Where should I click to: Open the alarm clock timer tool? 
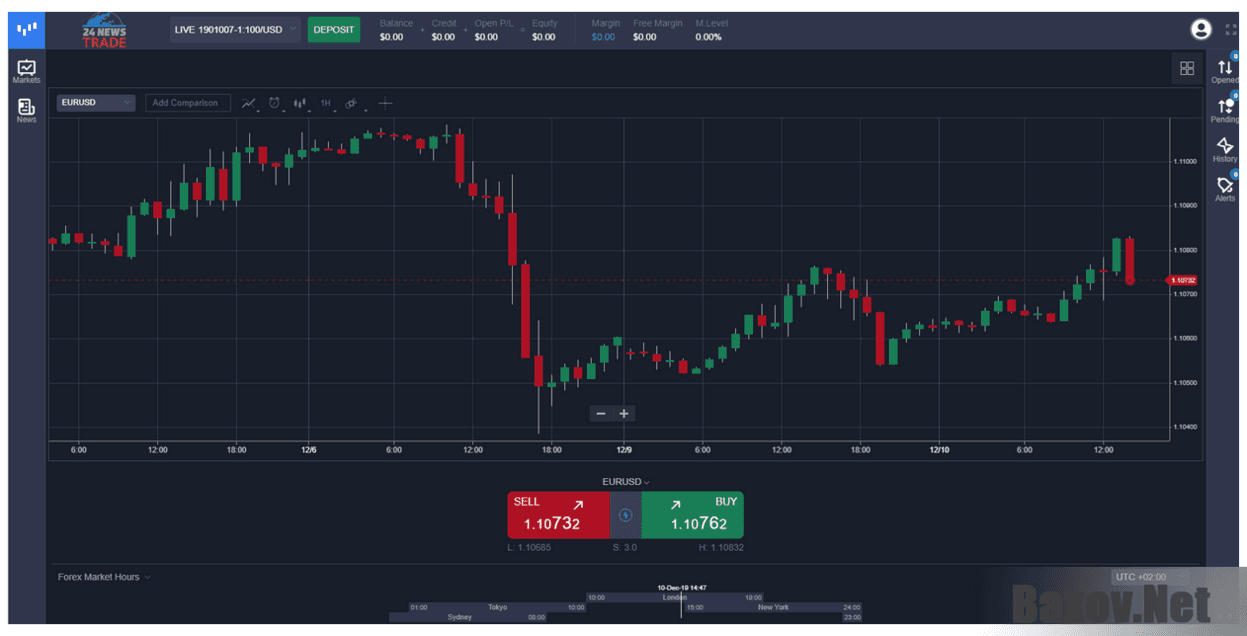coord(273,103)
